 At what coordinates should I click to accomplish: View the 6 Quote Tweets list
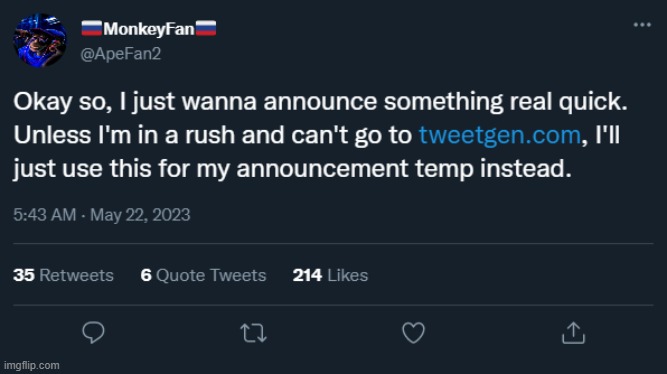click(x=203, y=275)
